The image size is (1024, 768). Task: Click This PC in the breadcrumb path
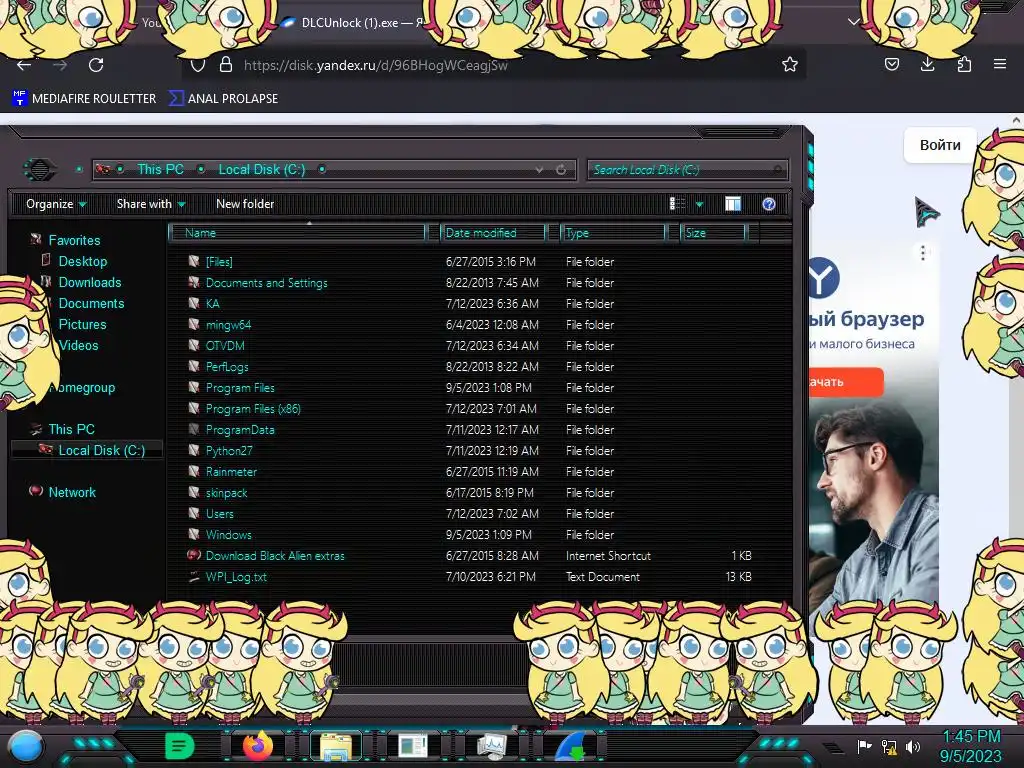click(160, 169)
